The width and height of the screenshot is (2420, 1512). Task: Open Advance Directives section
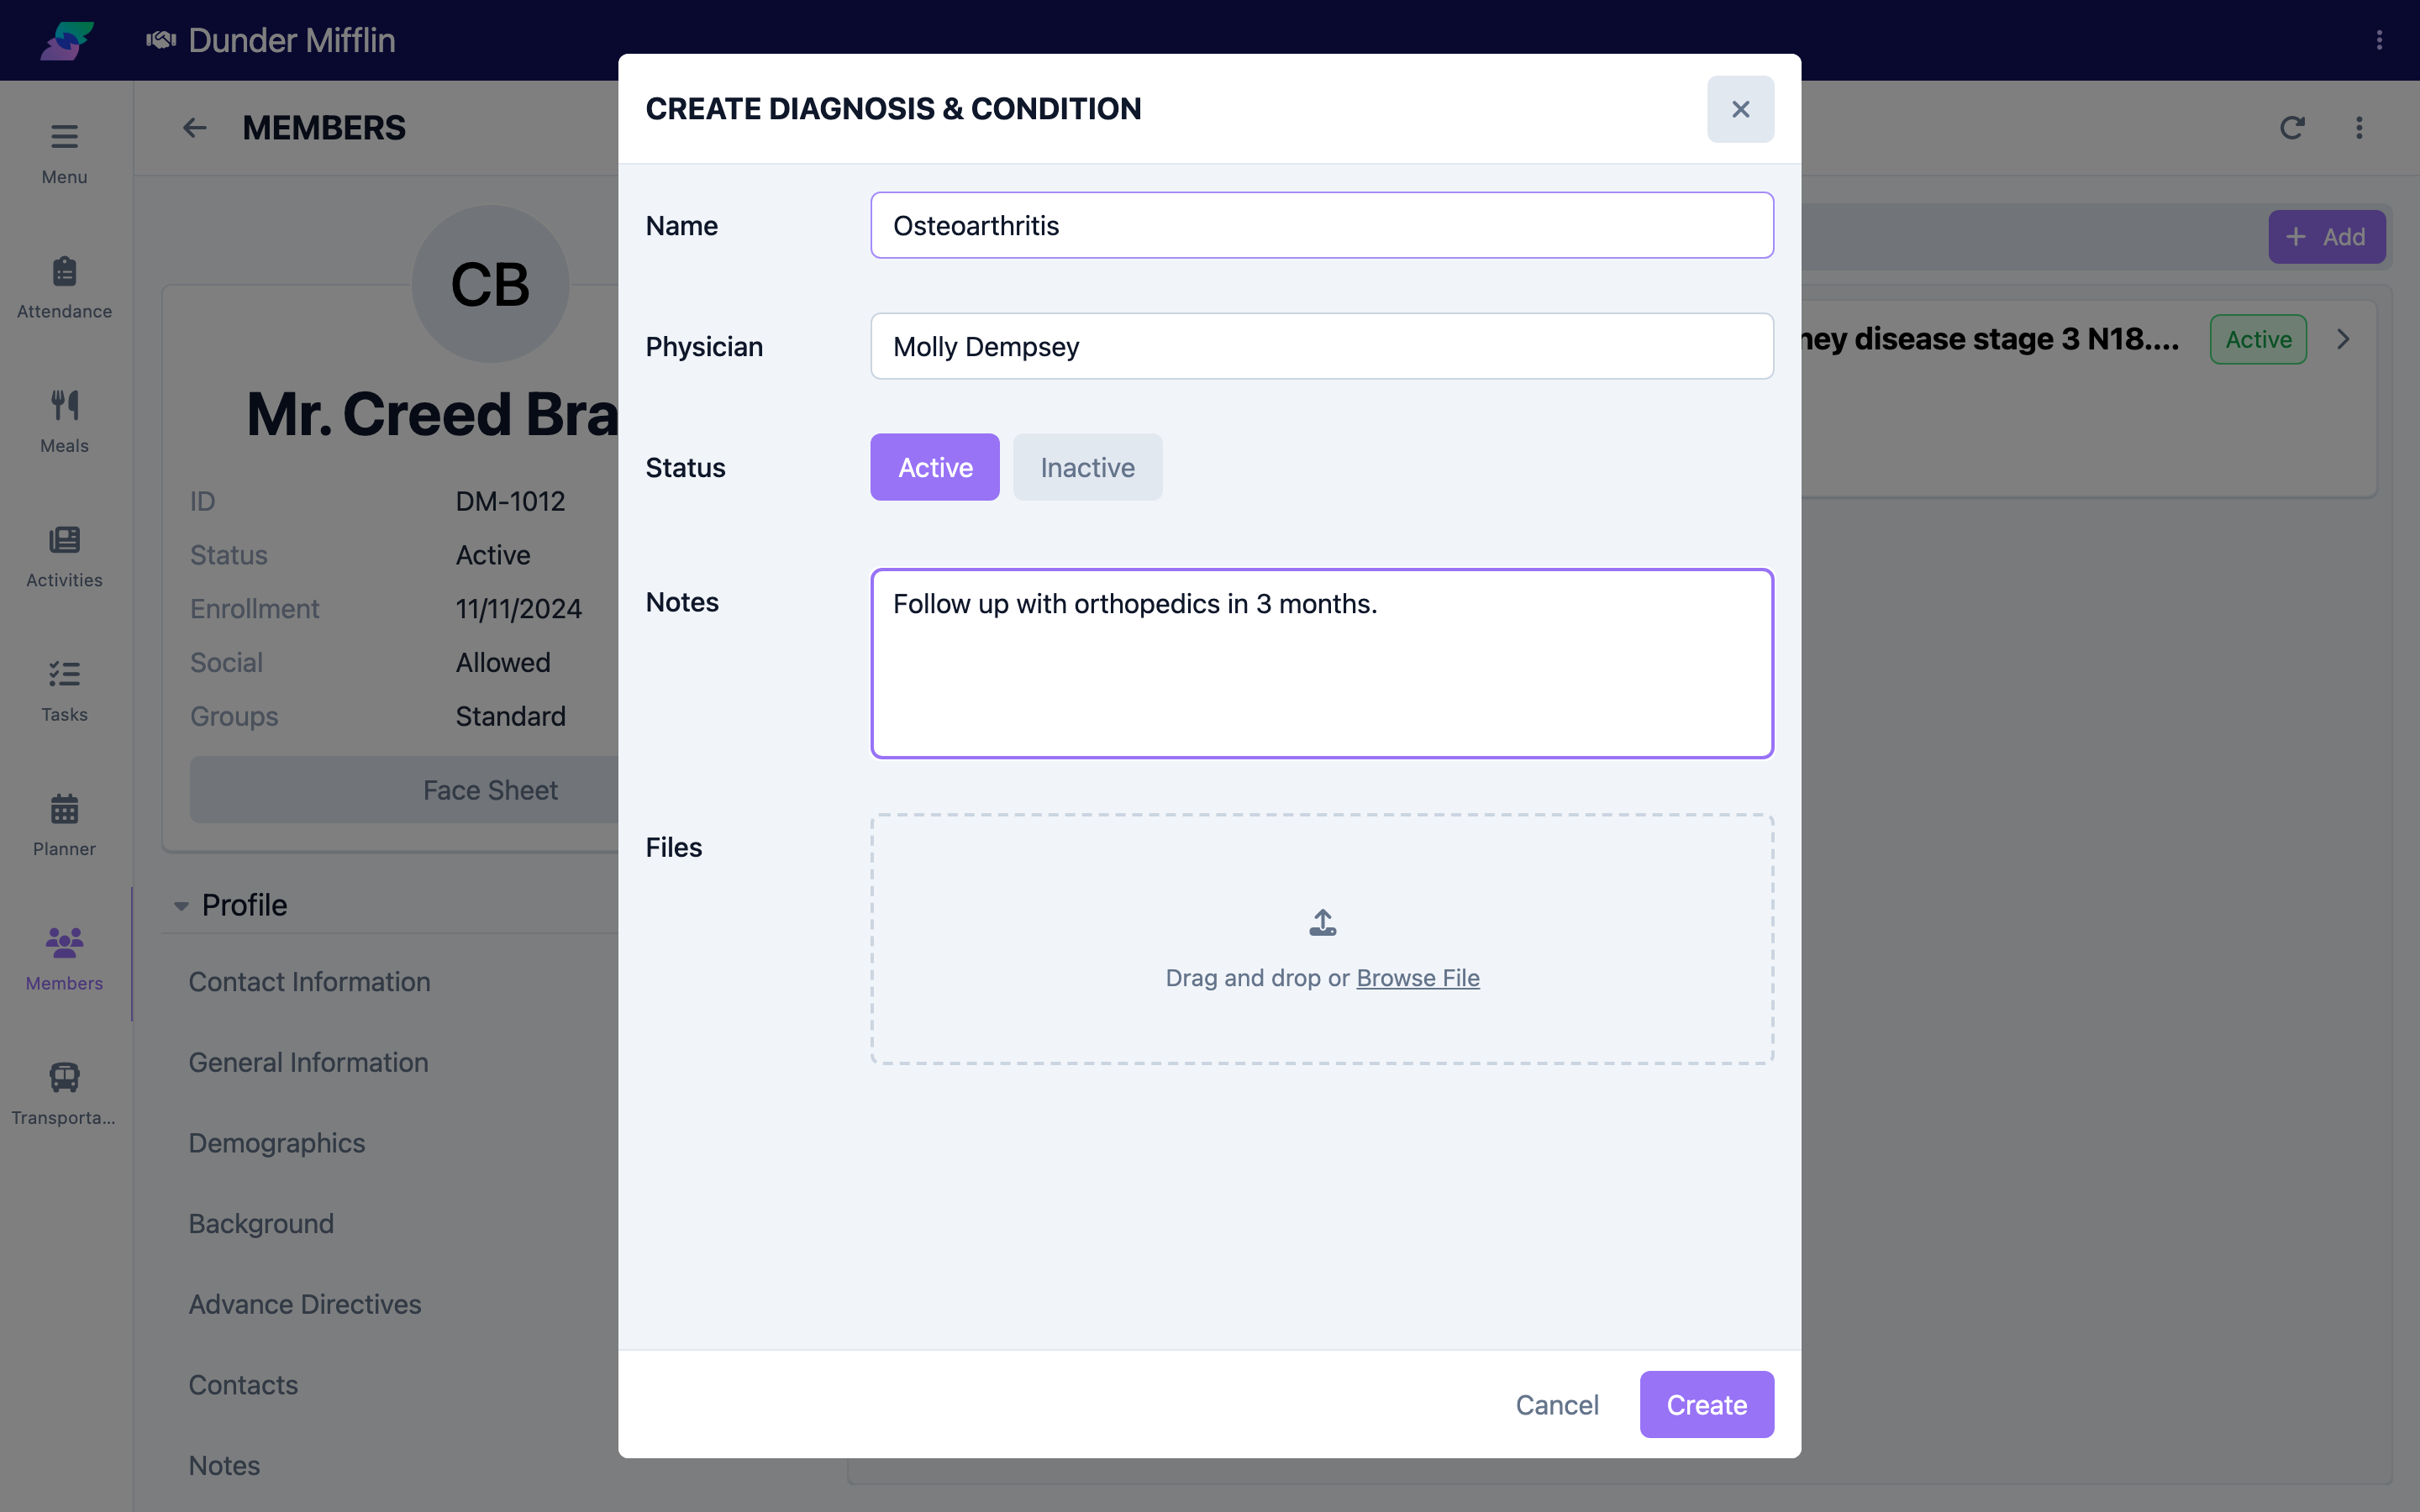click(305, 1304)
